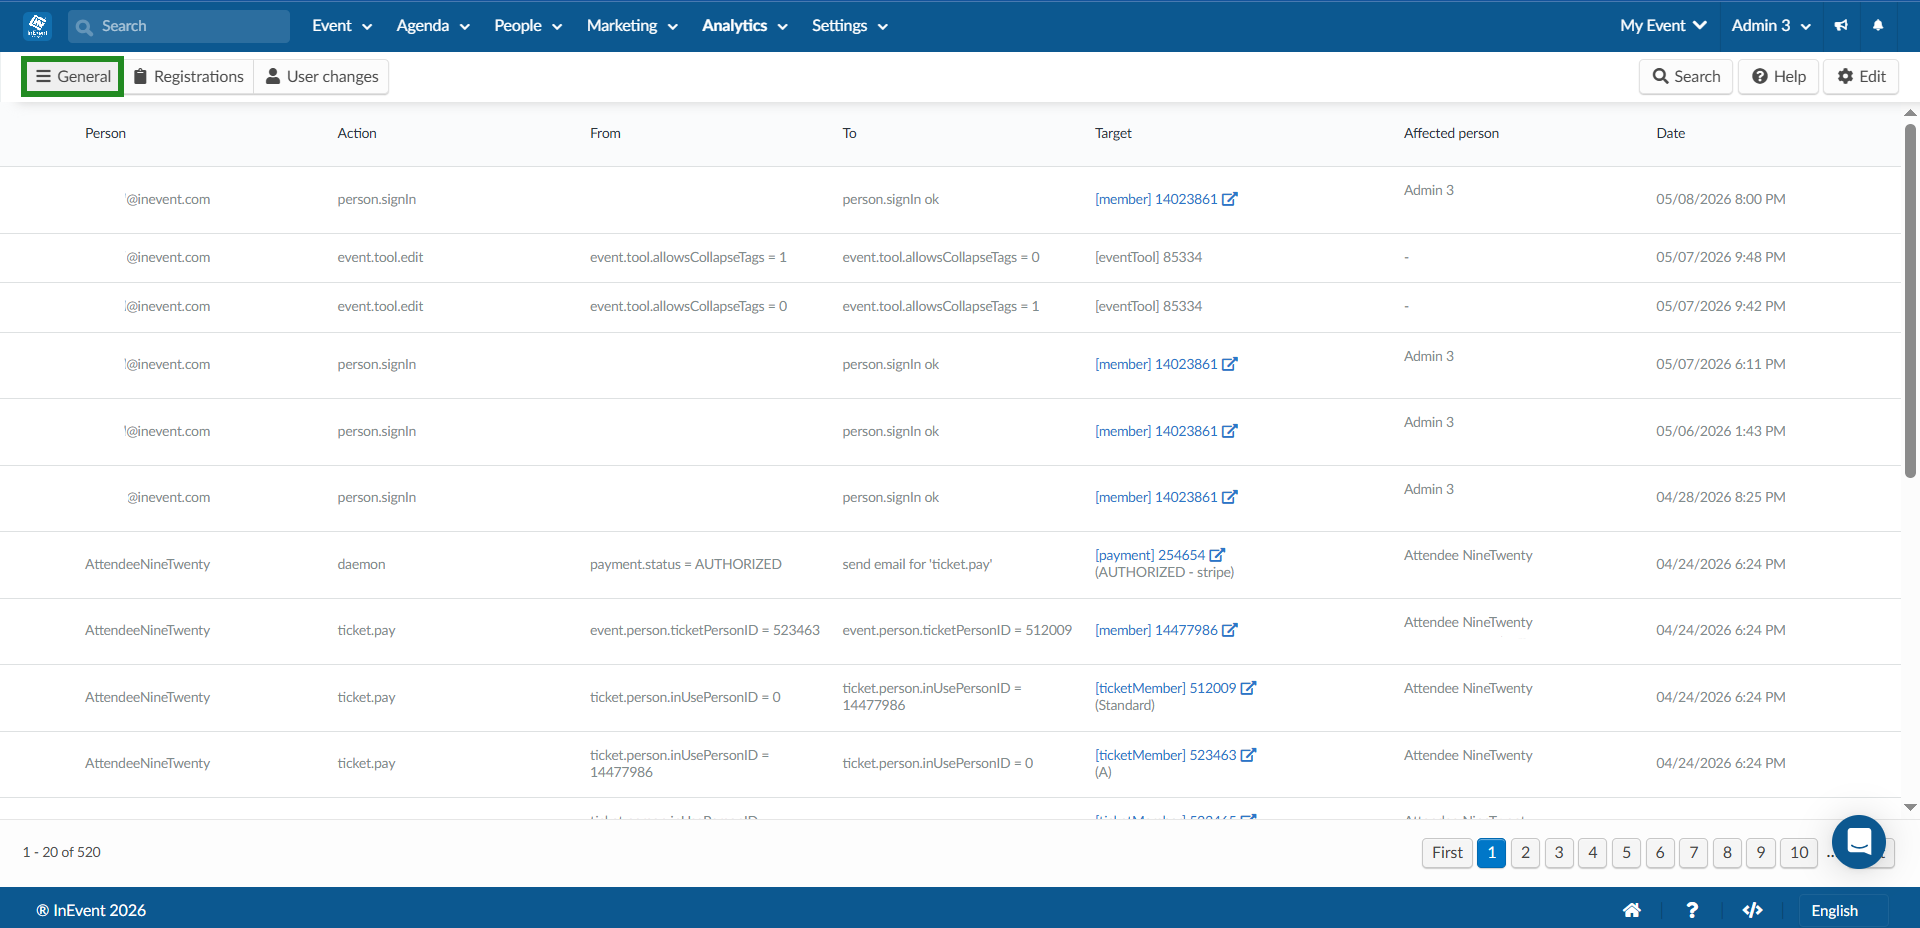This screenshot has width=1920, height=928.
Task: Click the Edit button
Action: [1861, 76]
